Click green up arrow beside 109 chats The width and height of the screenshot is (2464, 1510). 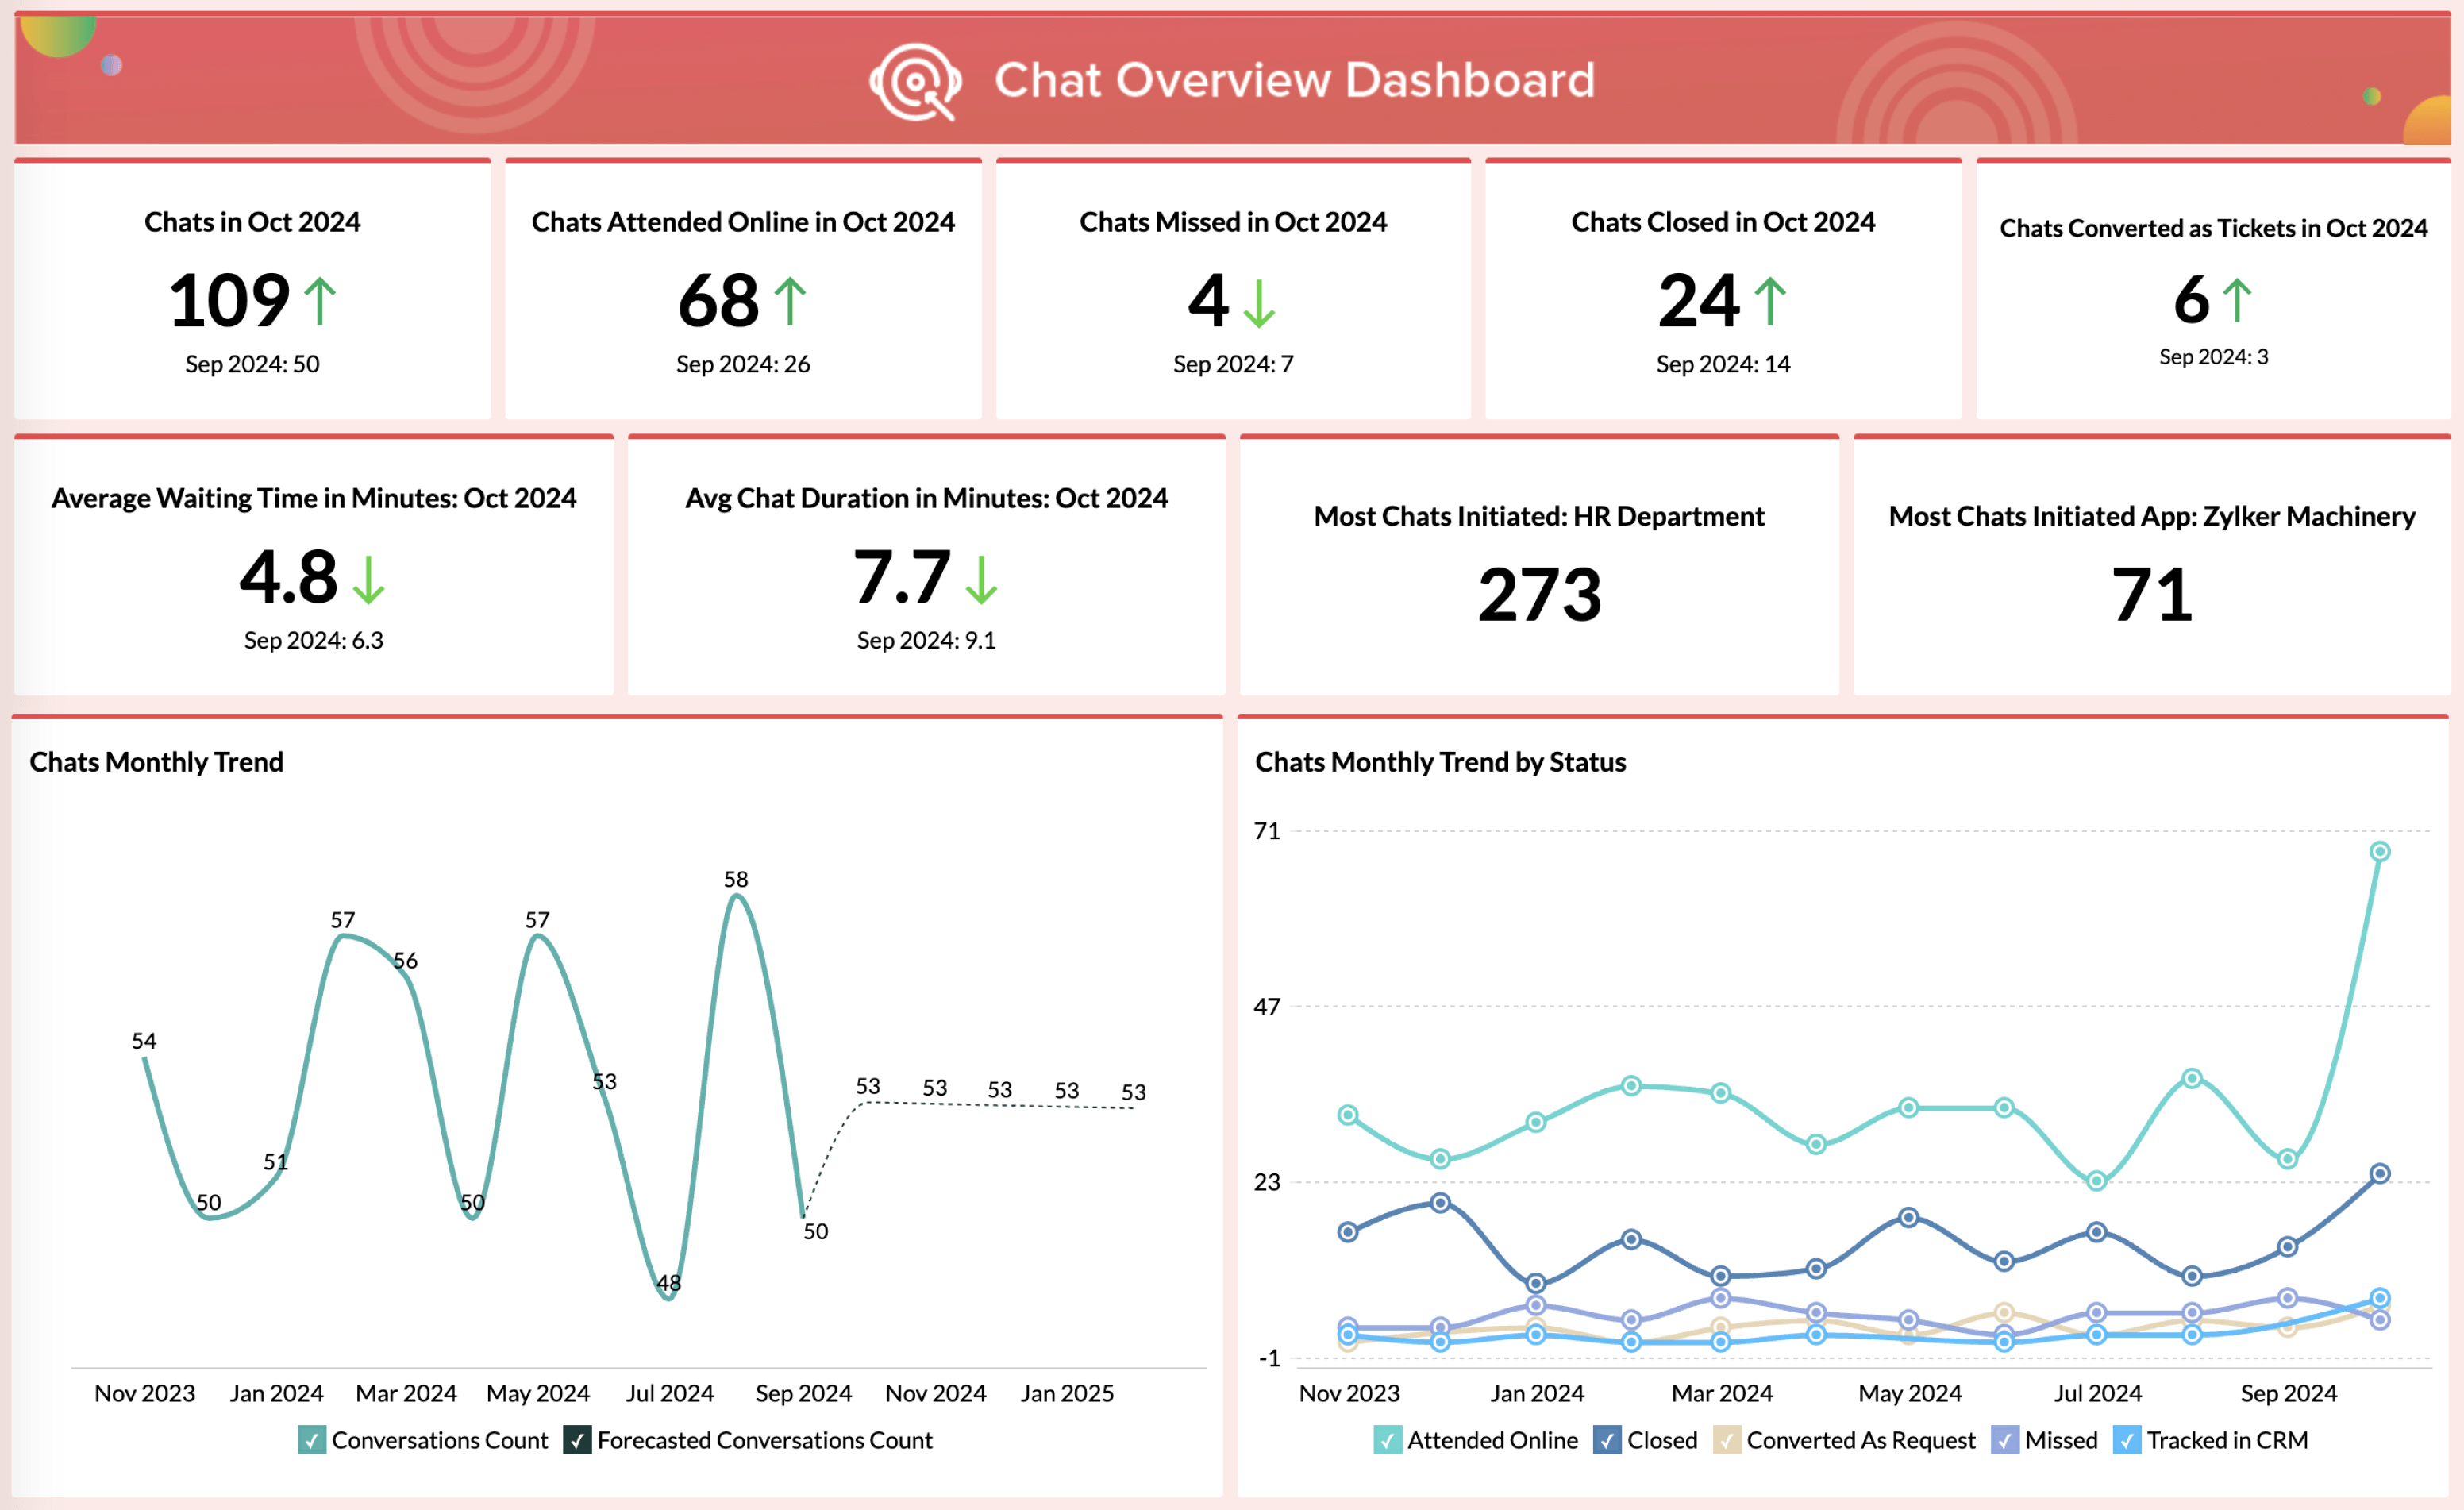tap(320, 301)
